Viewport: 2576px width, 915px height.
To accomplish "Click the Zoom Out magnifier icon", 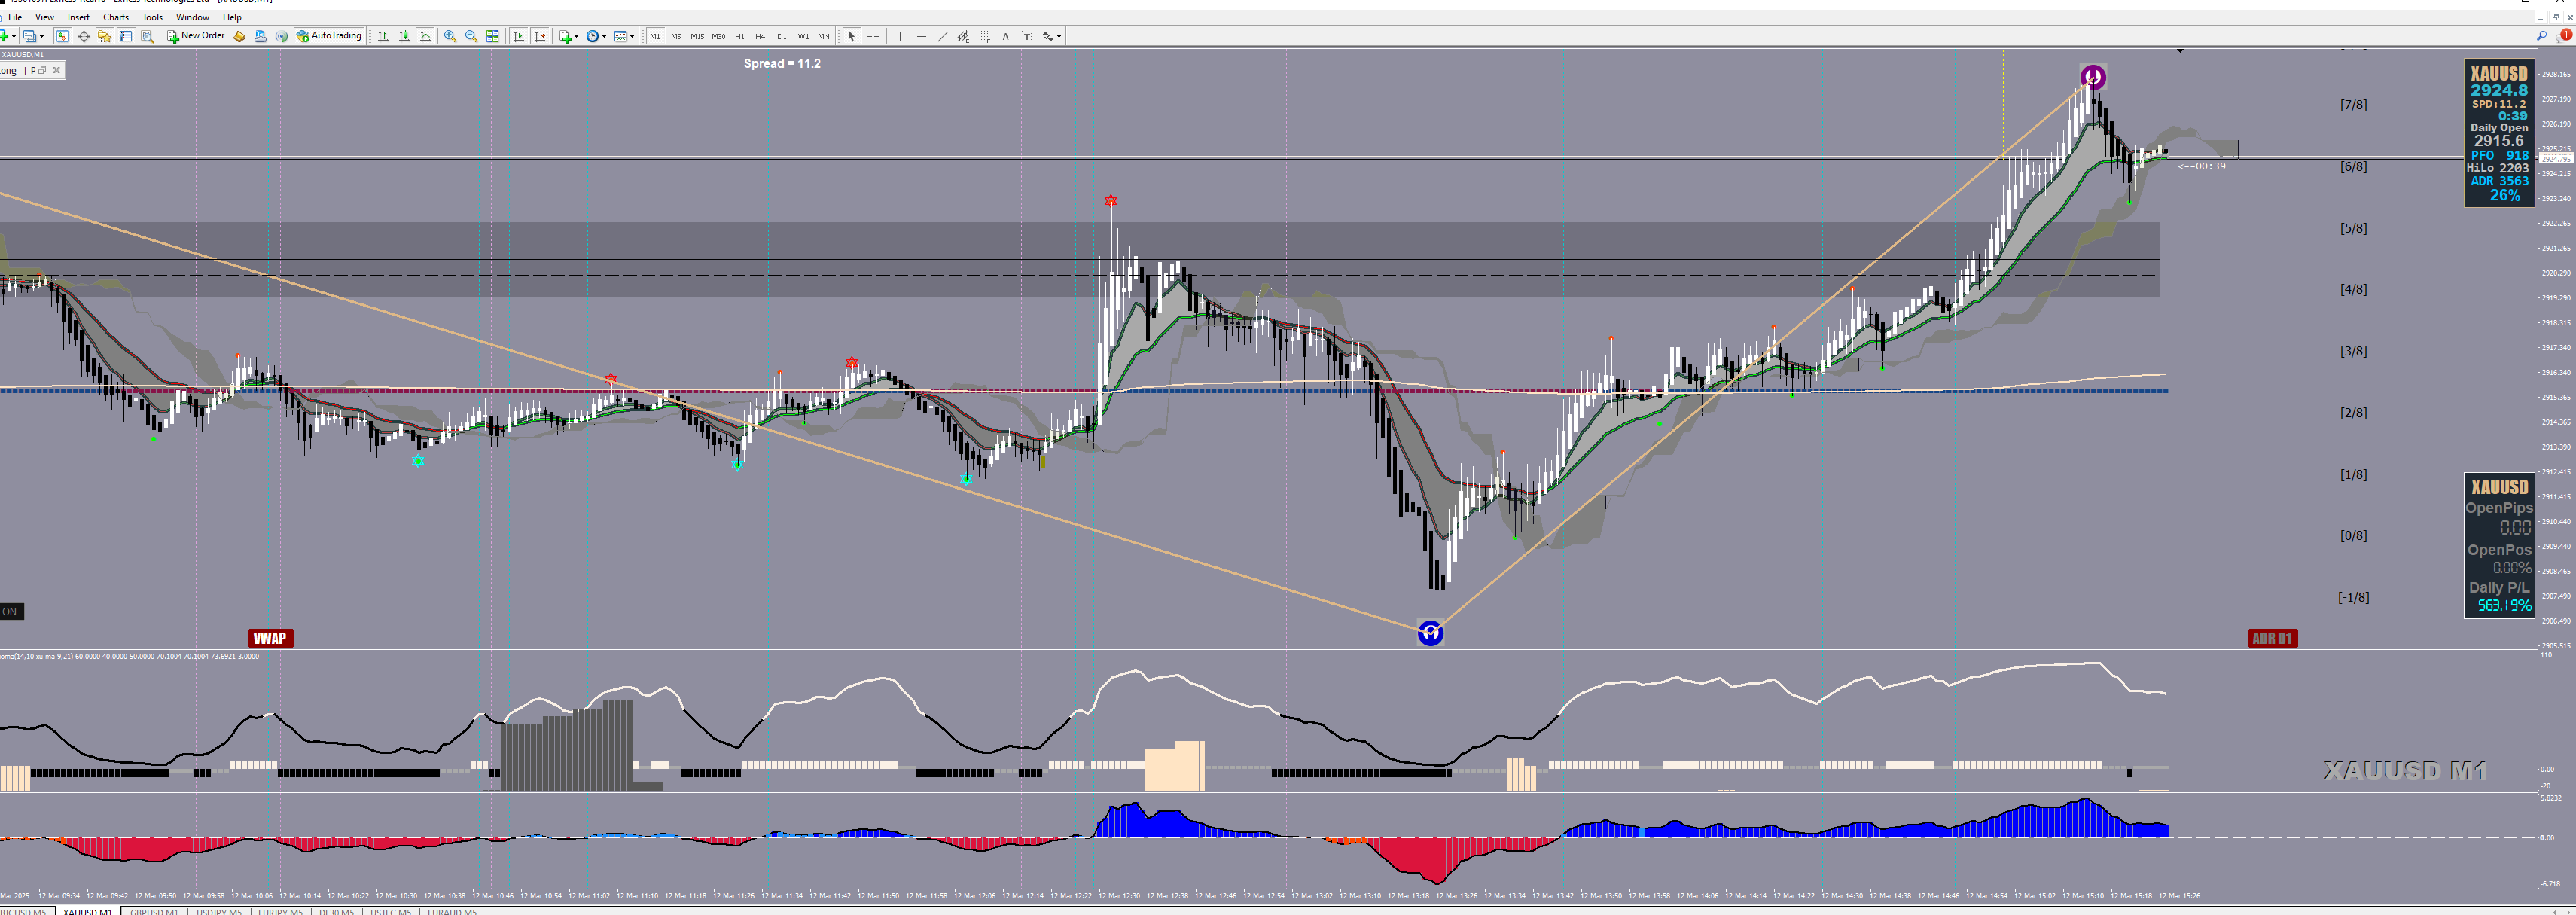I will [x=471, y=36].
